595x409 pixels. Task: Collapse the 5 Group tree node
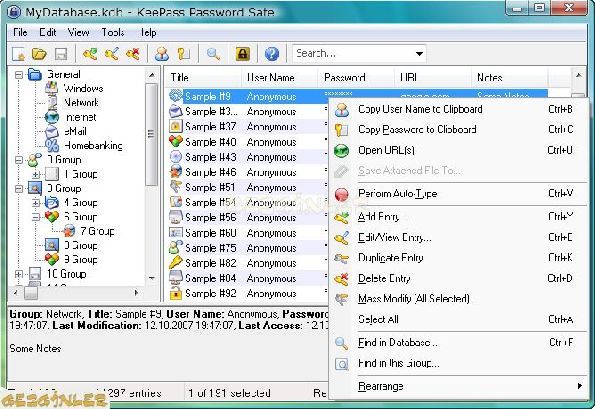[x=36, y=217]
